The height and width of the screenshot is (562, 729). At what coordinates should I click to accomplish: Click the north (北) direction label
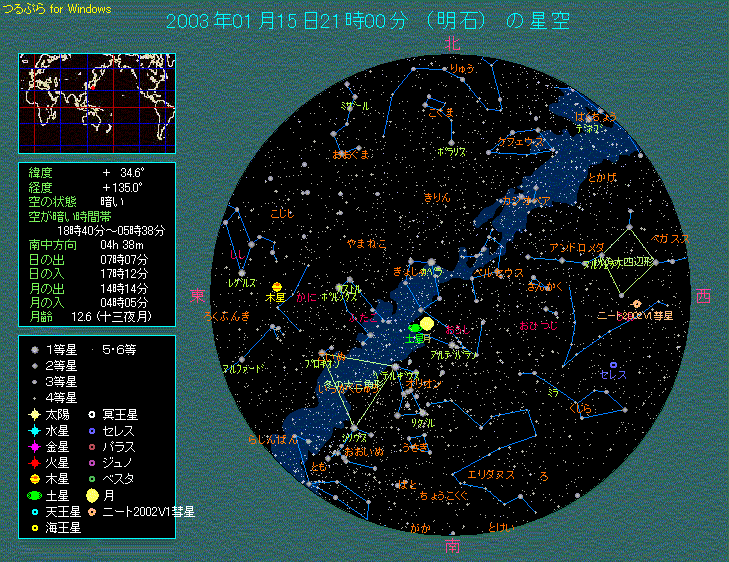[452, 43]
